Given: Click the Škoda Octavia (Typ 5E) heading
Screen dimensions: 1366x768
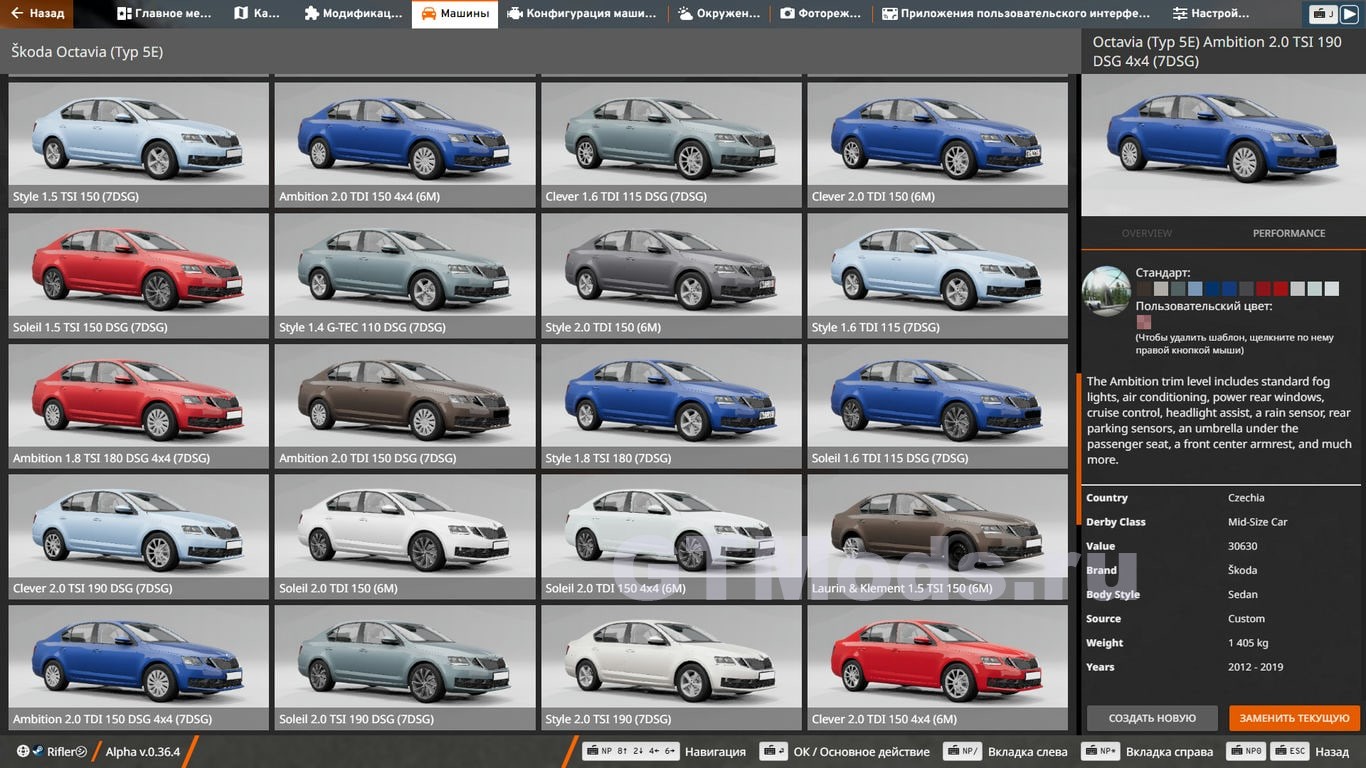Looking at the screenshot, I should pyautogui.click(x=87, y=51).
